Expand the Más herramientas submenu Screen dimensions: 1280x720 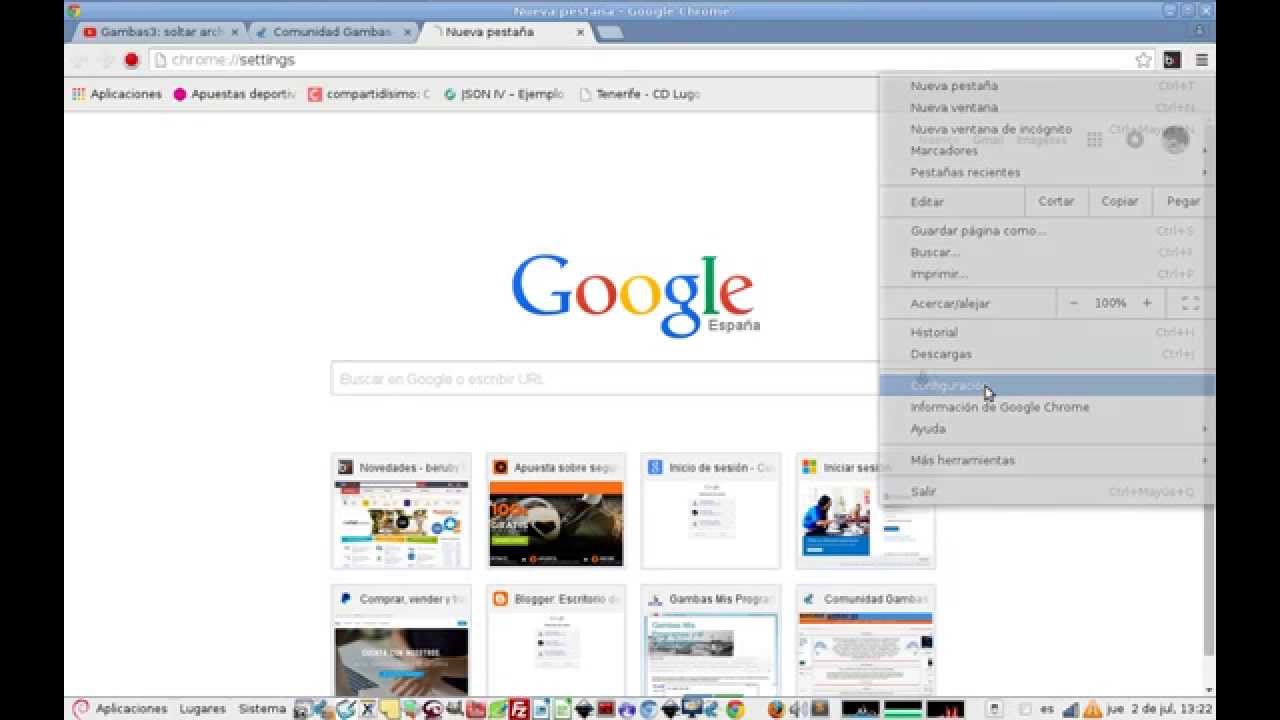[x=1047, y=460]
